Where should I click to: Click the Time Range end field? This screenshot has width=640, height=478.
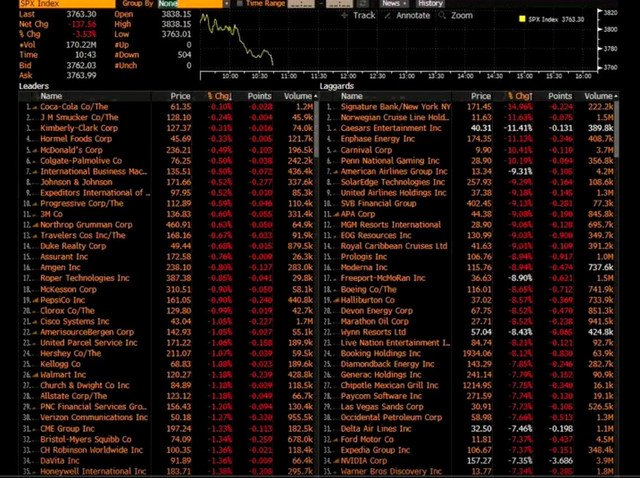[x=340, y=4]
